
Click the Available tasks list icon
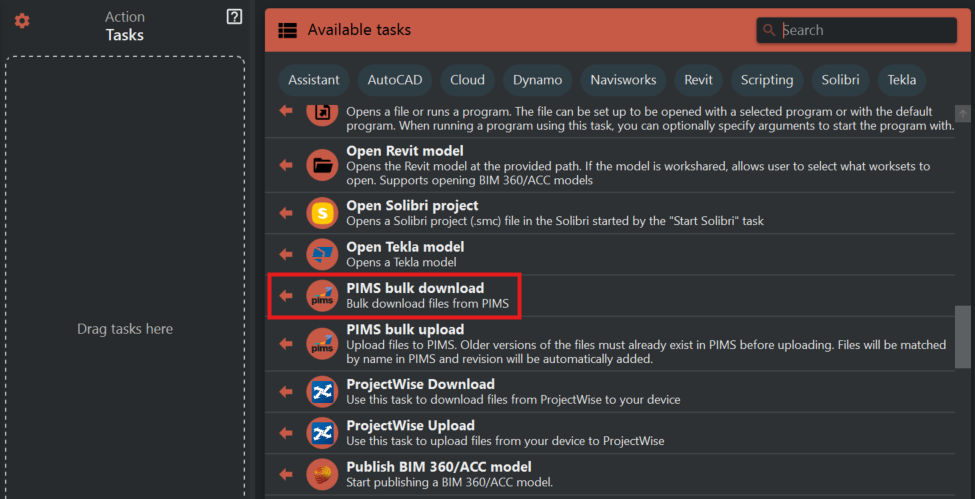click(x=287, y=30)
